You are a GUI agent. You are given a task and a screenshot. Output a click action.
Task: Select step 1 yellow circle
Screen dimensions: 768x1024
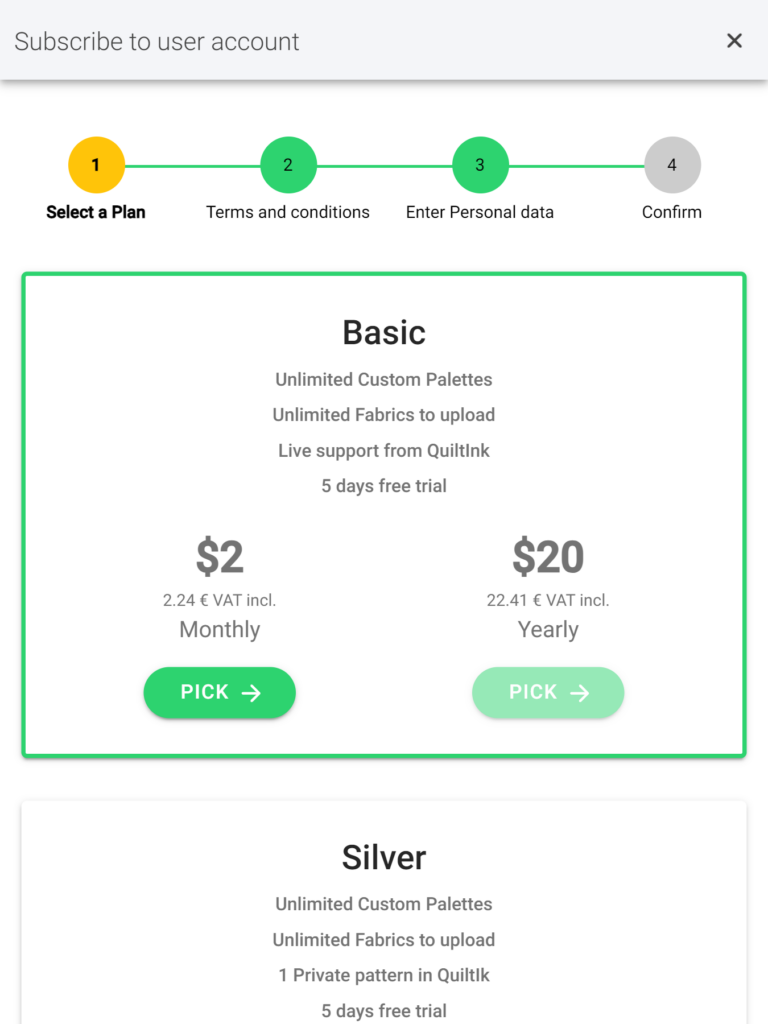(x=96, y=165)
